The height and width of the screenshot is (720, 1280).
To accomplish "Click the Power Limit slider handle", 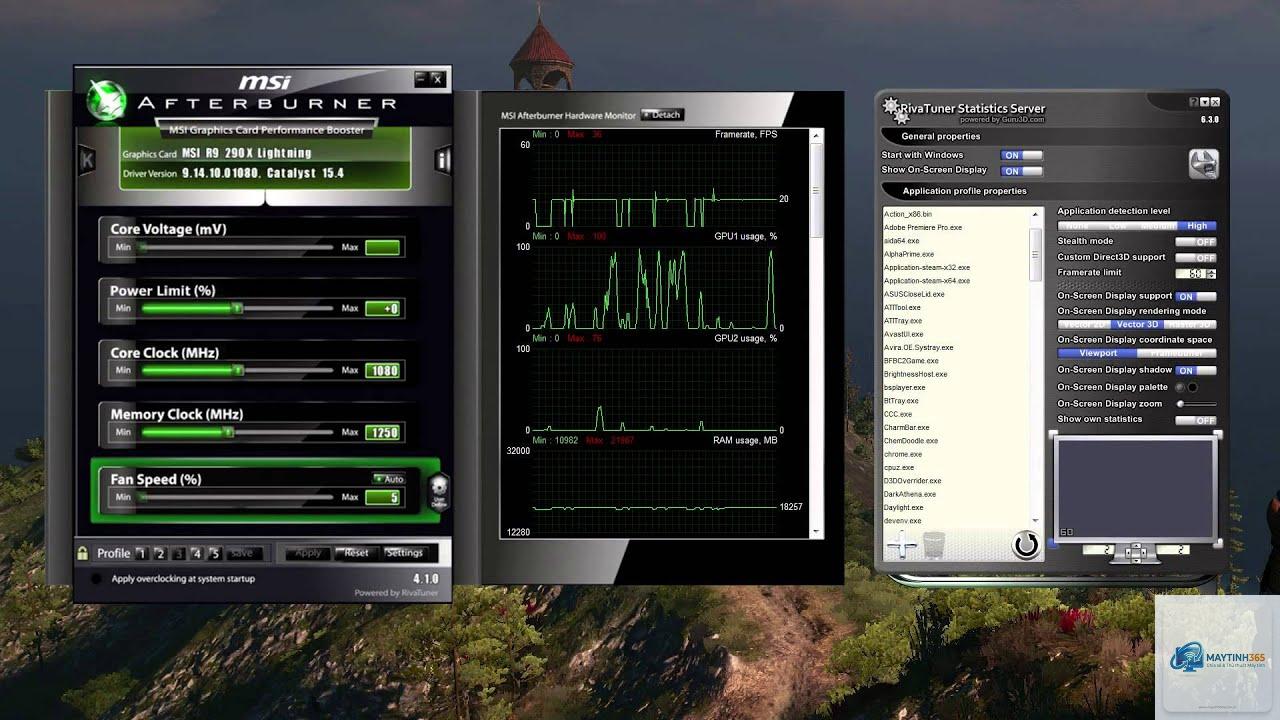I will click(x=237, y=309).
